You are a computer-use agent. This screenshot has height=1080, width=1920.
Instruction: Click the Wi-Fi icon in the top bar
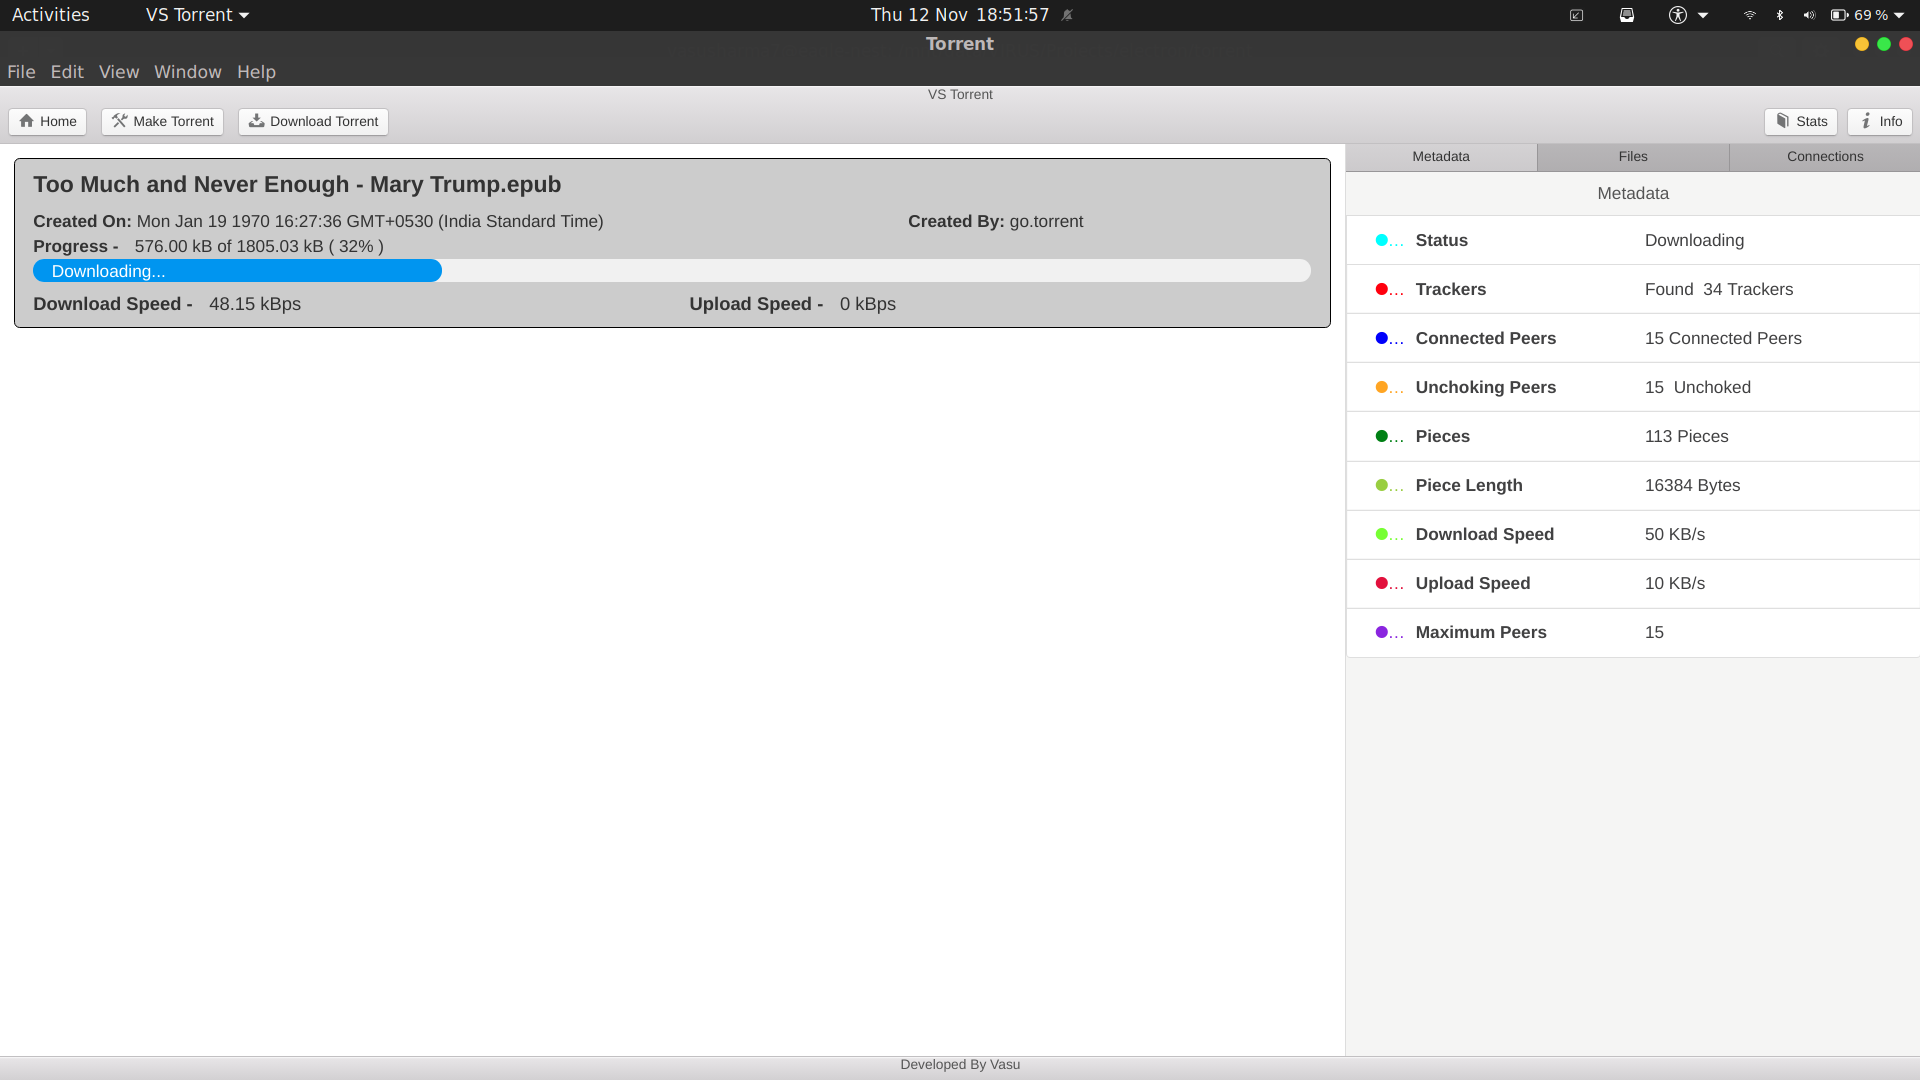pos(1749,15)
